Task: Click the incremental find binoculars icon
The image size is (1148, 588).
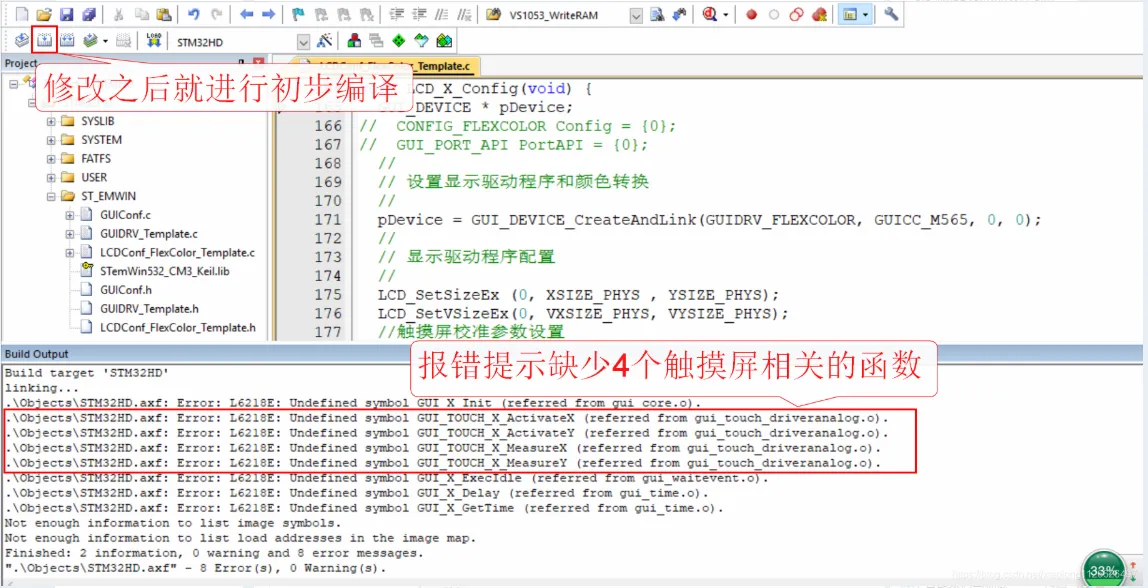Action: 680,14
